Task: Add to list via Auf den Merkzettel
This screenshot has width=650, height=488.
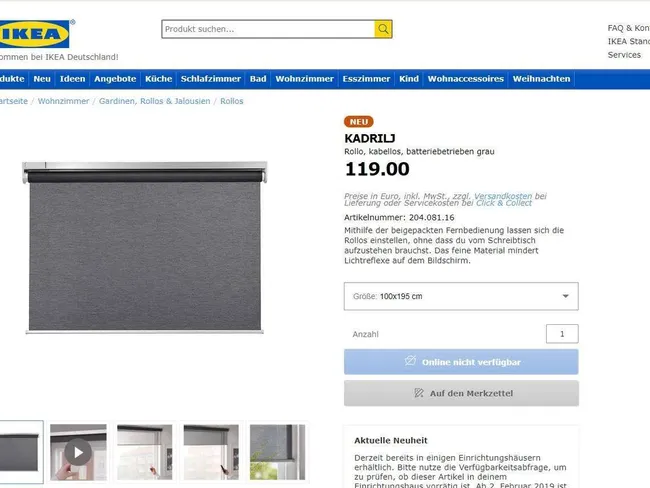Action: pyautogui.click(x=461, y=393)
